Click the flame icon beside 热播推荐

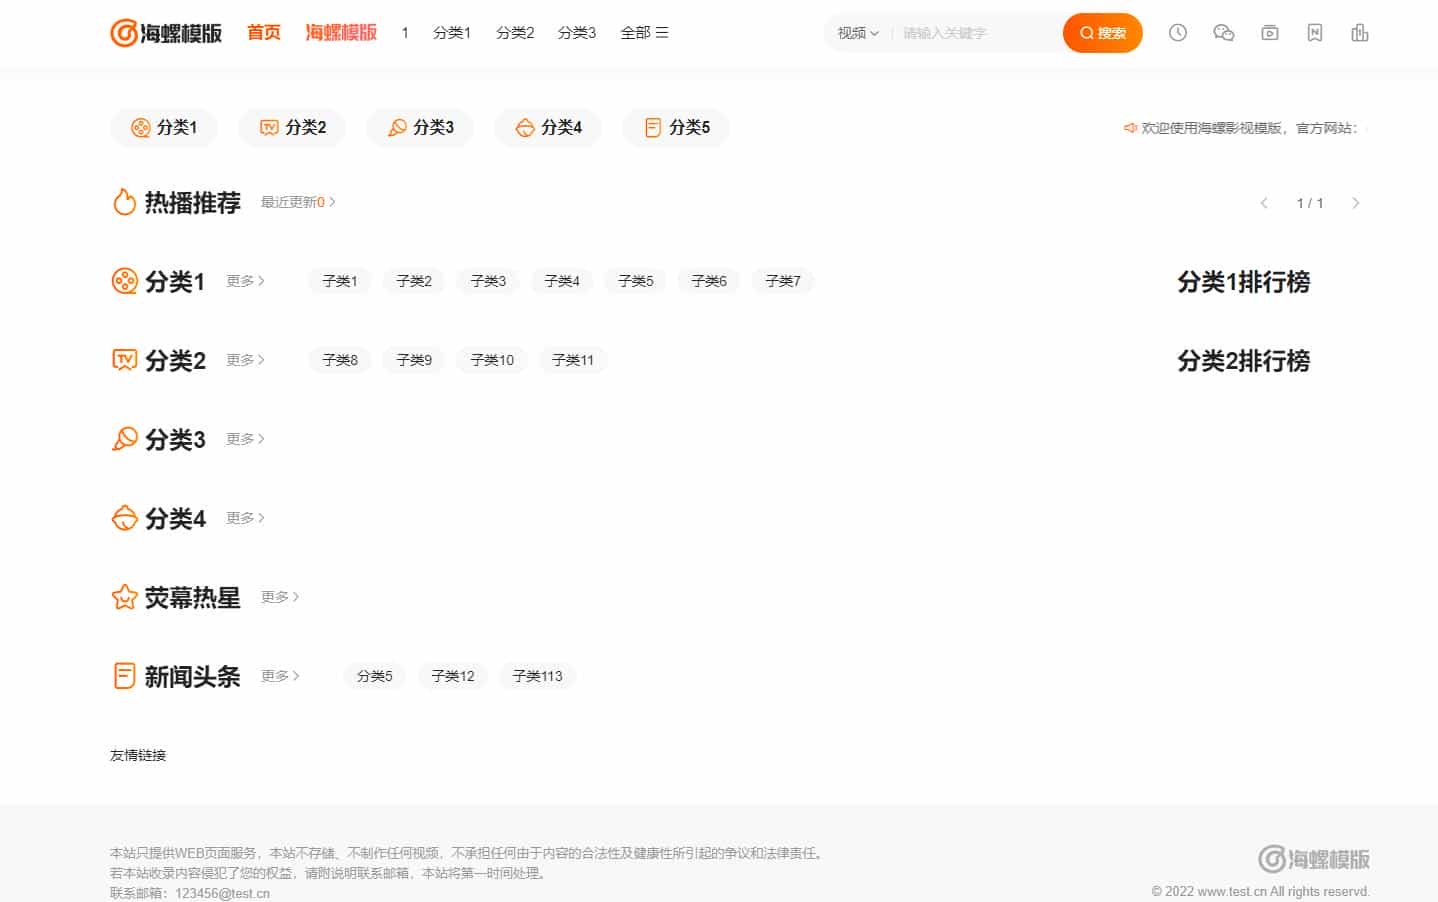124,202
